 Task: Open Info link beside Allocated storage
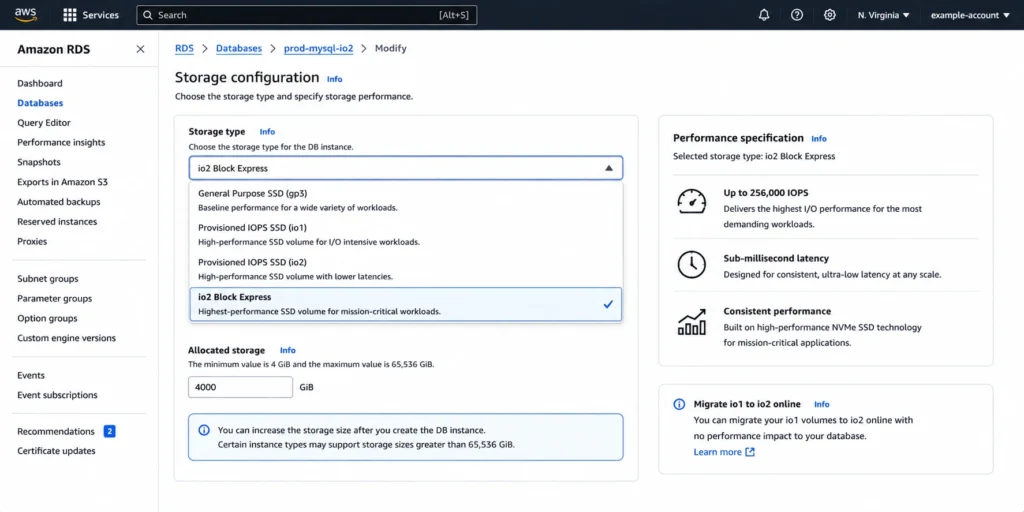(x=287, y=351)
